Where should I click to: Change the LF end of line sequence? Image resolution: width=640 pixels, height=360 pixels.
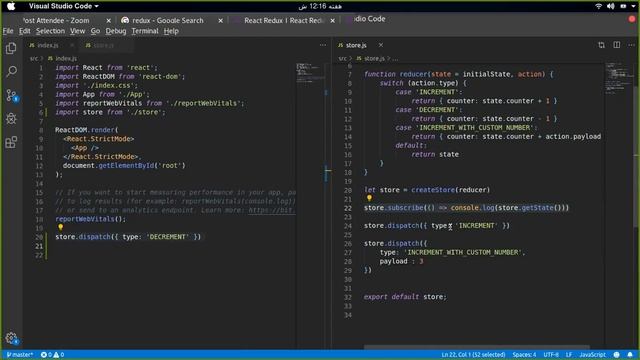tap(569, 355)
